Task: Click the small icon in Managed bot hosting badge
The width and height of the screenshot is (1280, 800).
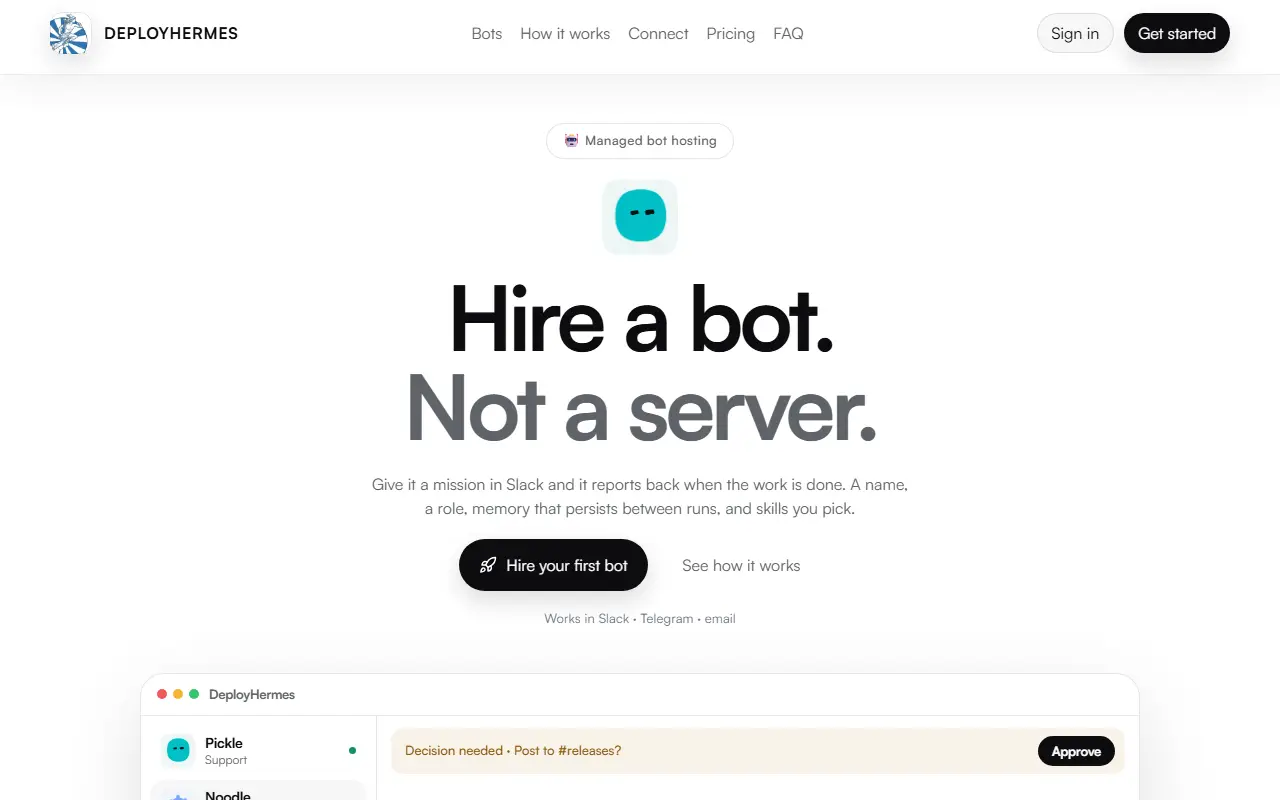Action: click(x=571, y=141)
